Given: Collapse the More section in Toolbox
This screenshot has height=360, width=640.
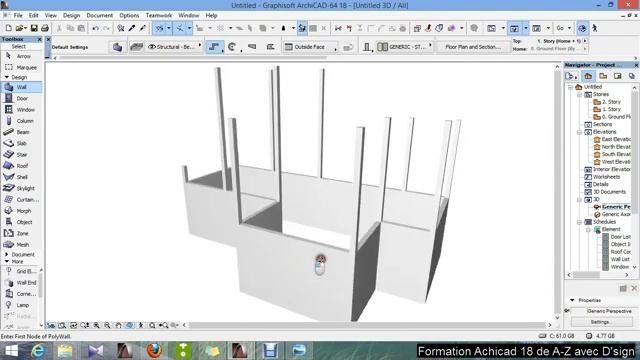Looking at the screenshot, I should [x=7, y=262].
